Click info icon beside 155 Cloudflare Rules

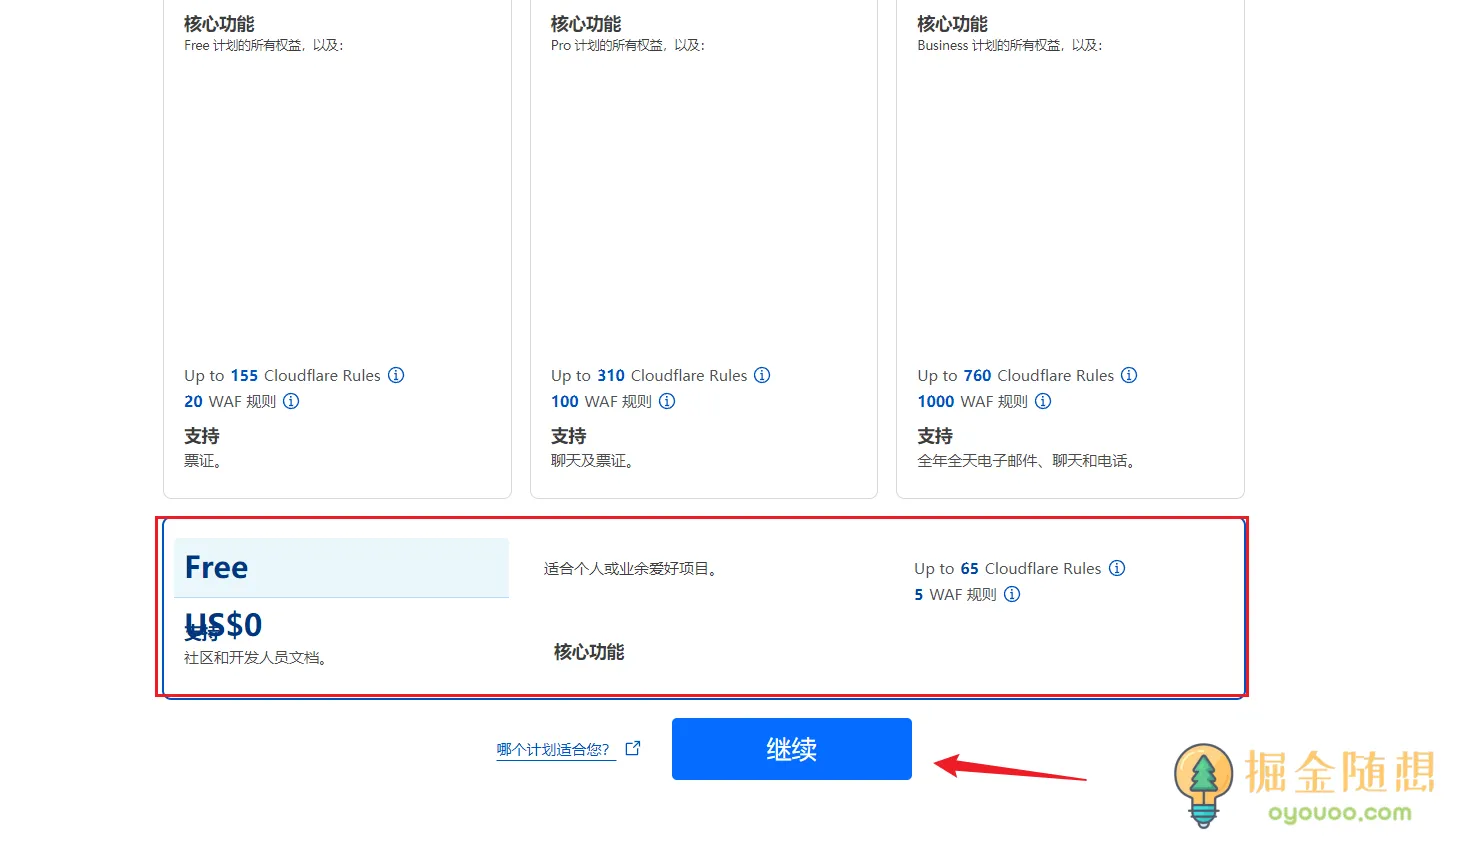click(396, 375)
